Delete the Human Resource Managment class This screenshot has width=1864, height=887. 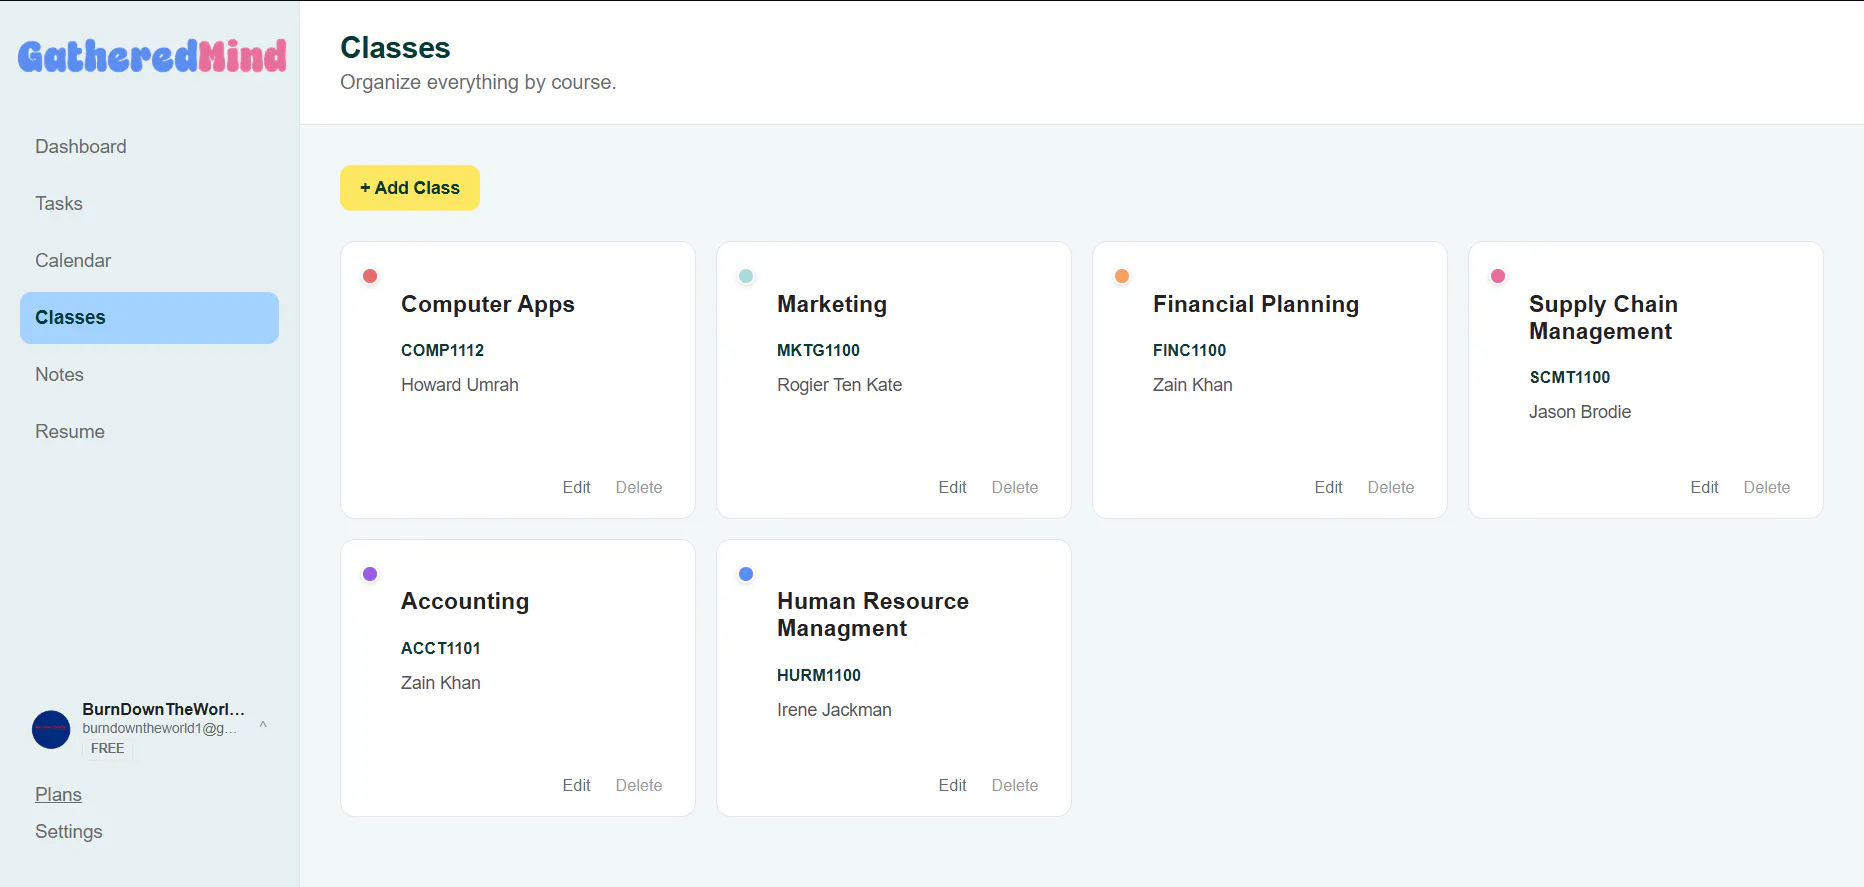coord(1015,785)
